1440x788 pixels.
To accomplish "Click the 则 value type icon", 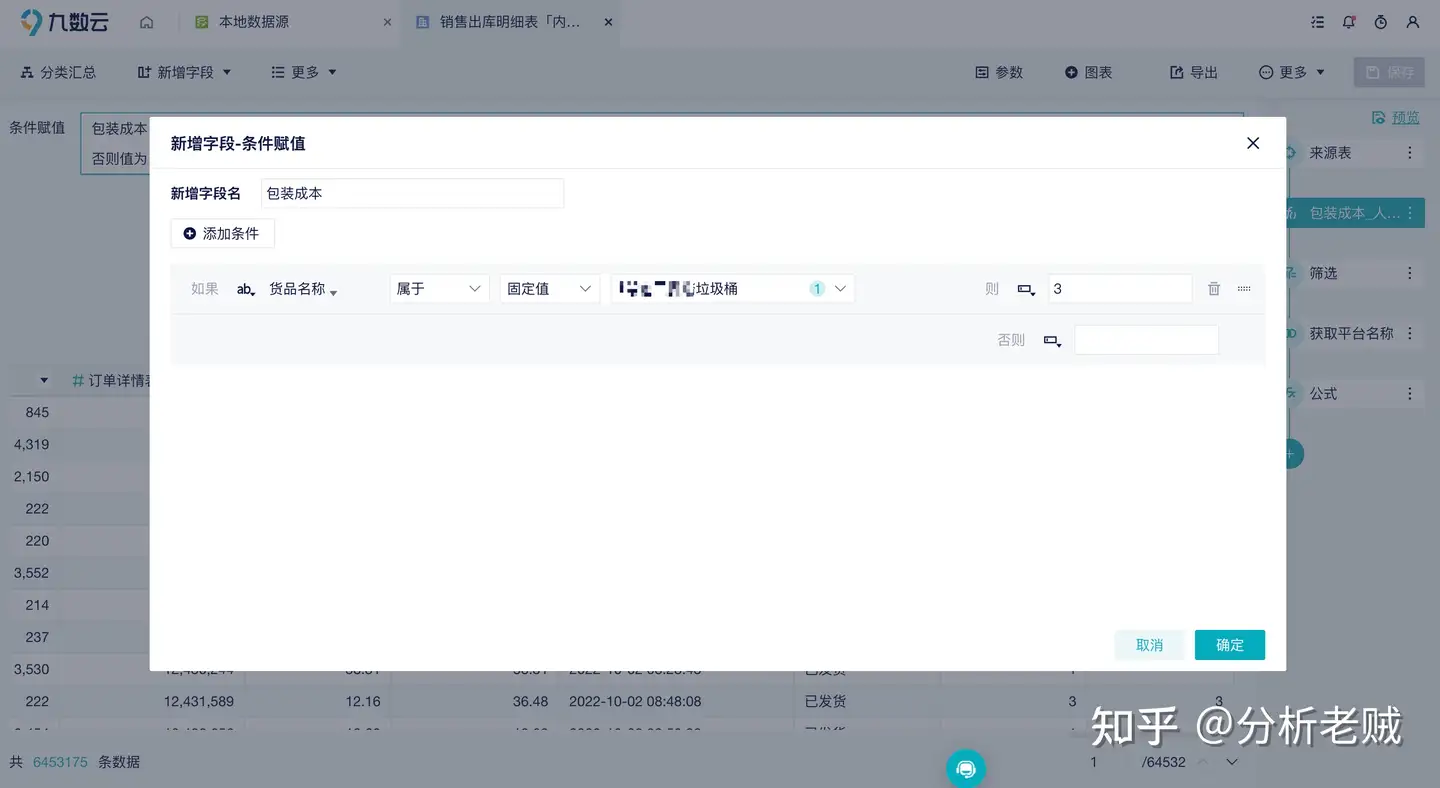I will pyautogui.click(x=1026, y=289).
